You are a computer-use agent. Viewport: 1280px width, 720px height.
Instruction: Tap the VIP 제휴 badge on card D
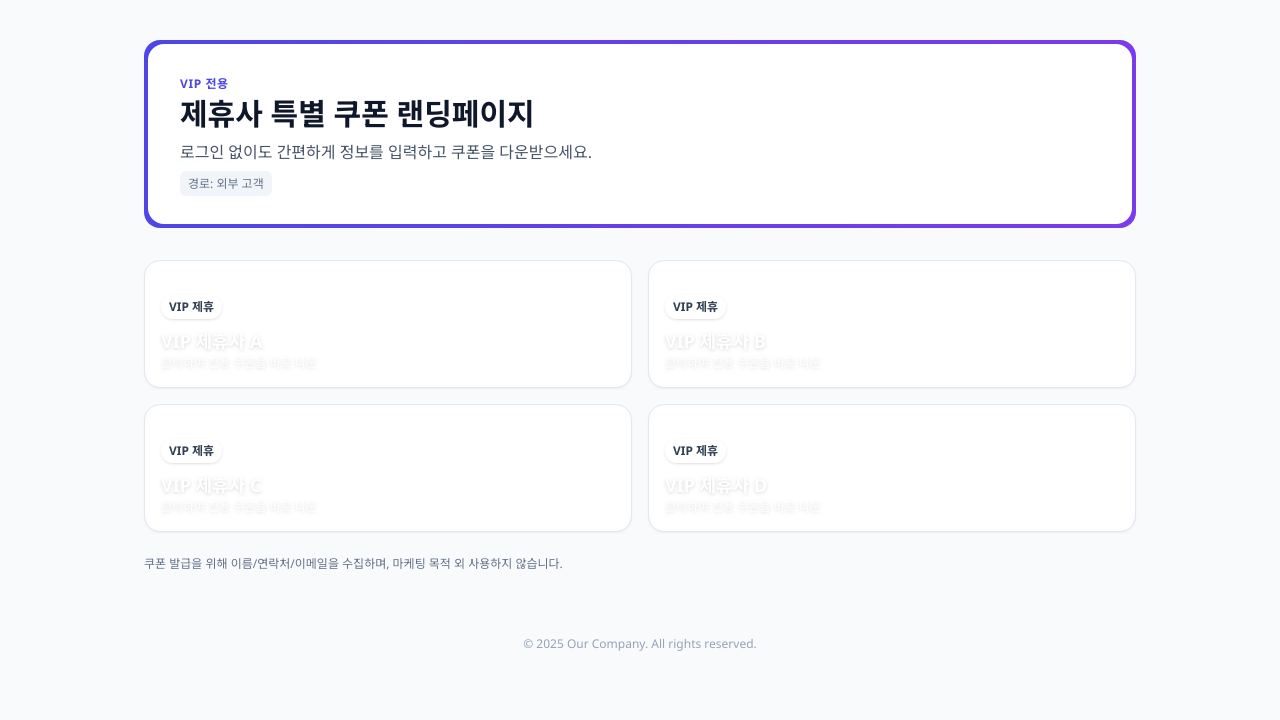(695, 451)
